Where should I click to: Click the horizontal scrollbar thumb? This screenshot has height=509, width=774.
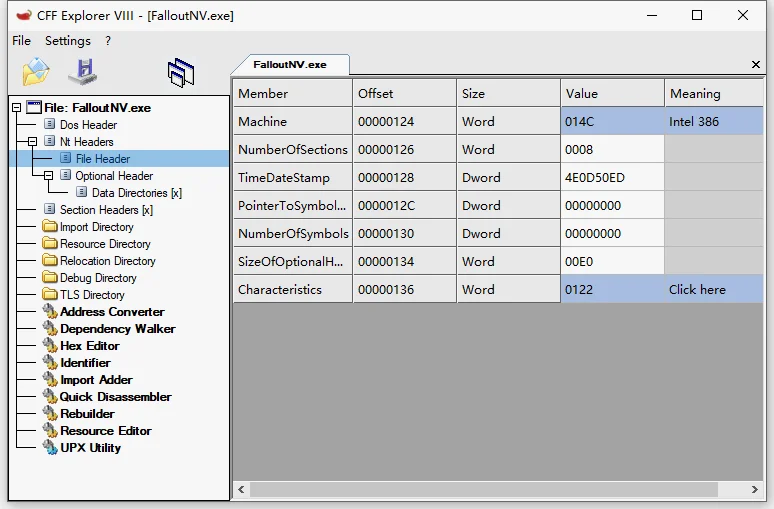click(484, 489)
